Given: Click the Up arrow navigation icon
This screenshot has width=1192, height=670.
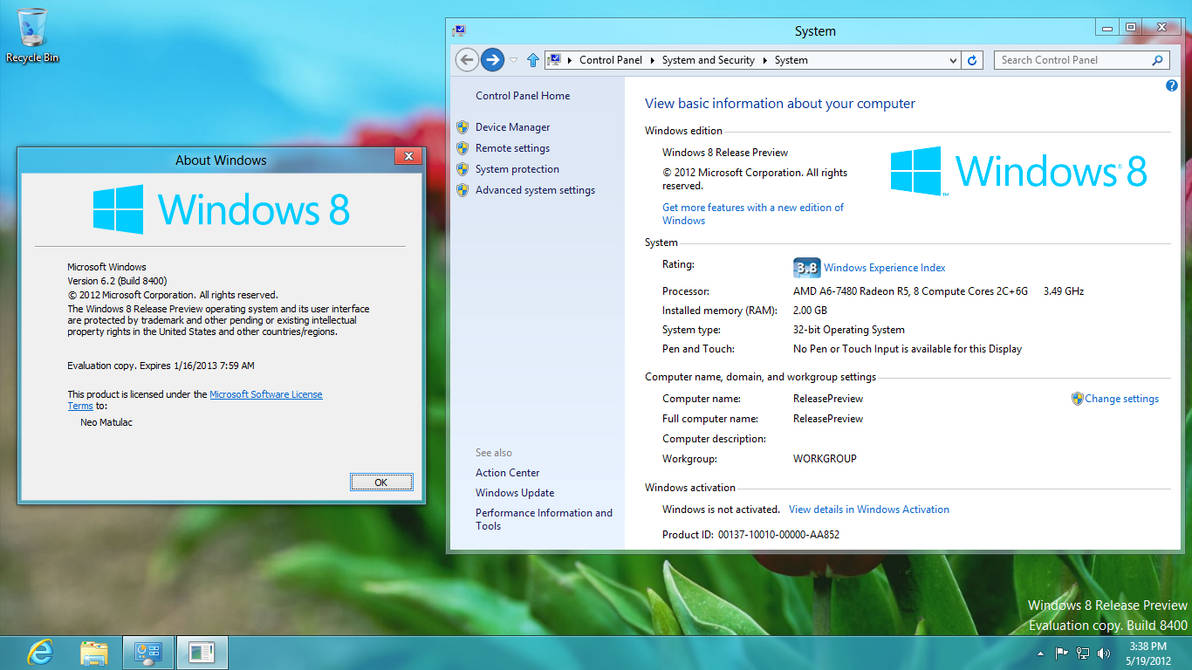Looking at the screenshot, I should 532,59.
